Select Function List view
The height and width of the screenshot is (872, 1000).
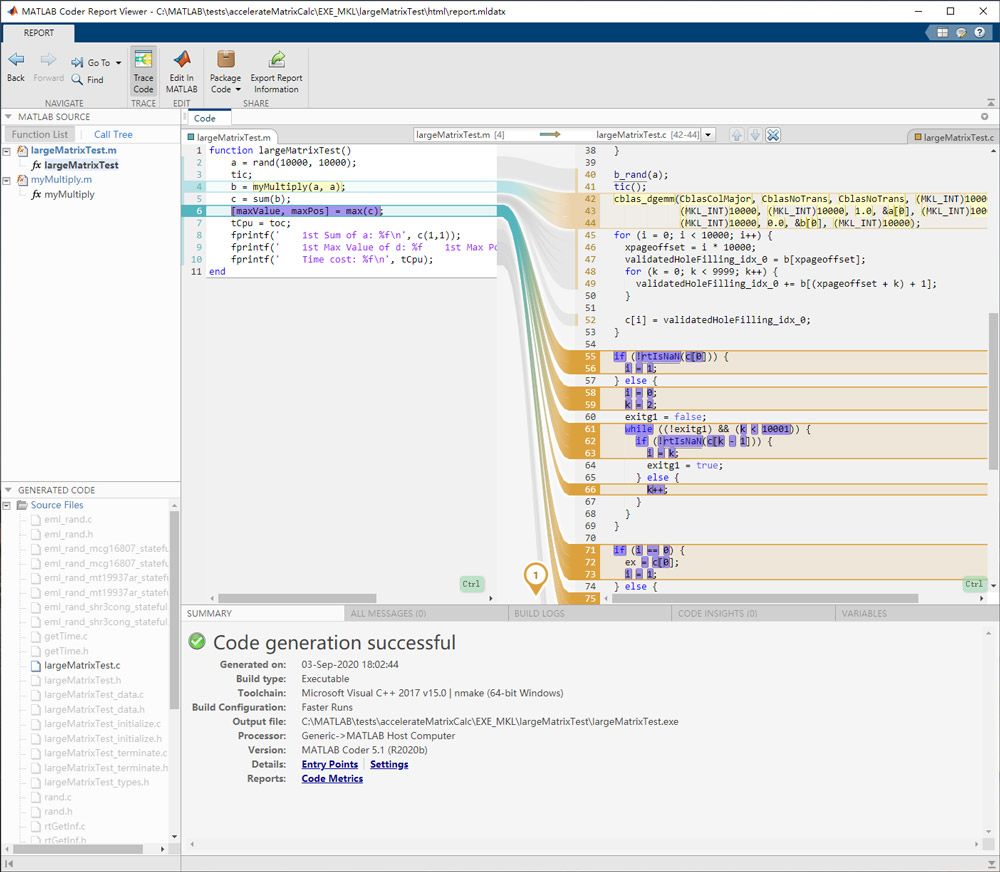40,134
